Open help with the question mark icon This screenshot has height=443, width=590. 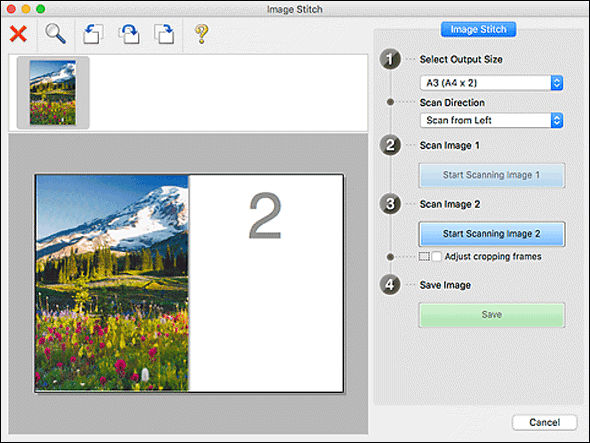click(202, 34)
